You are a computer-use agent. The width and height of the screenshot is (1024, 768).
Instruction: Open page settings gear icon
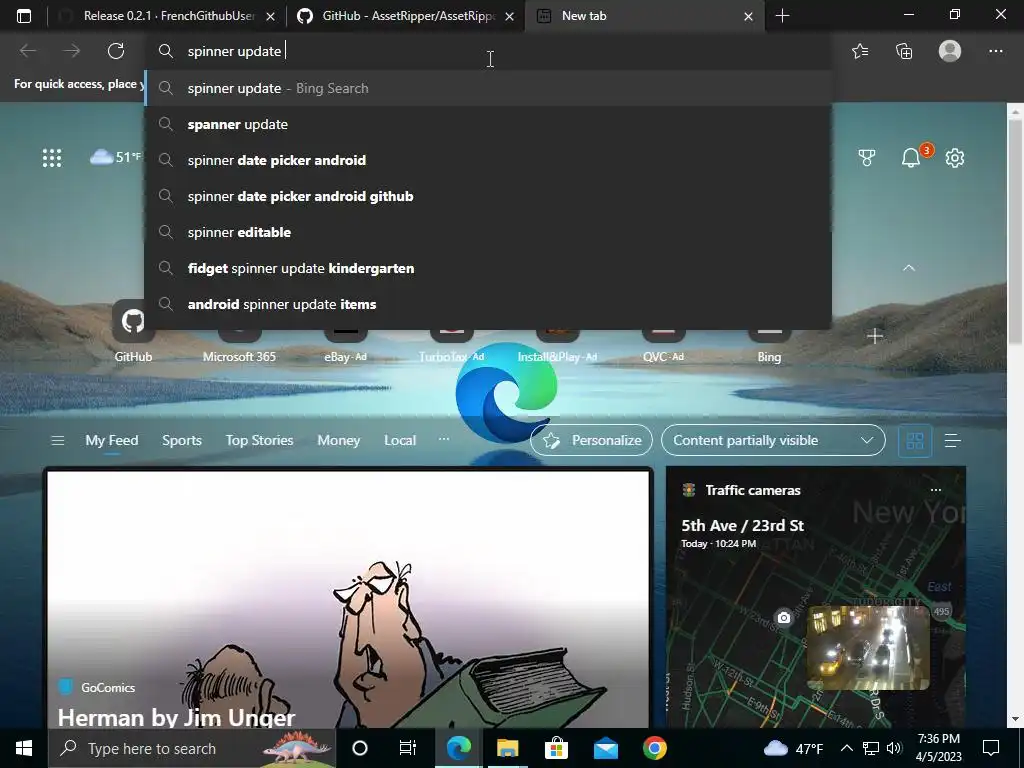tap(955, 157)
